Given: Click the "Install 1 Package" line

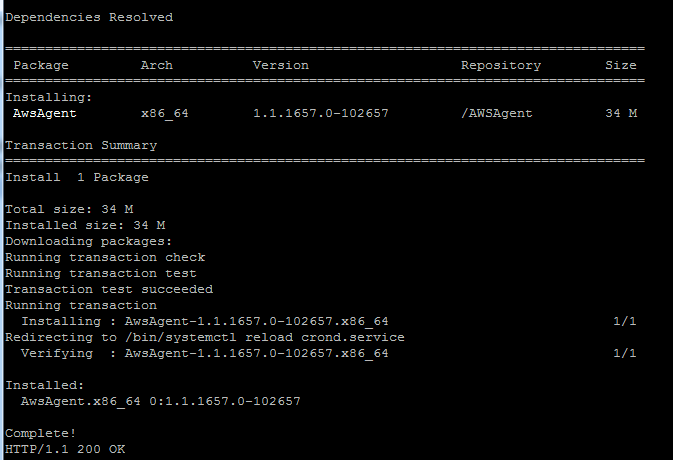Looking at the screenshot, I should [77, 177].
